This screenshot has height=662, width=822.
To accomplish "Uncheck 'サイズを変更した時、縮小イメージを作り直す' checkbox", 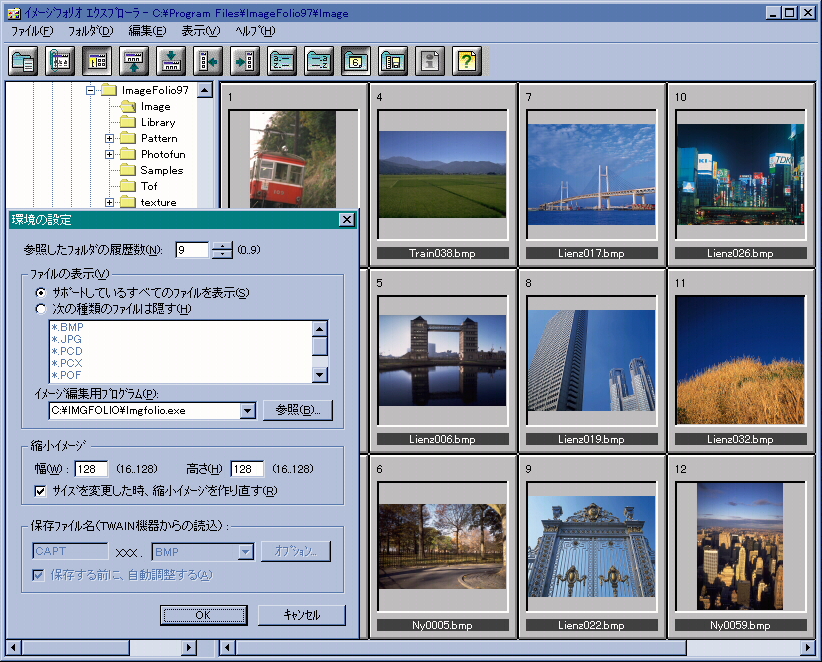I will pos(41,491).
